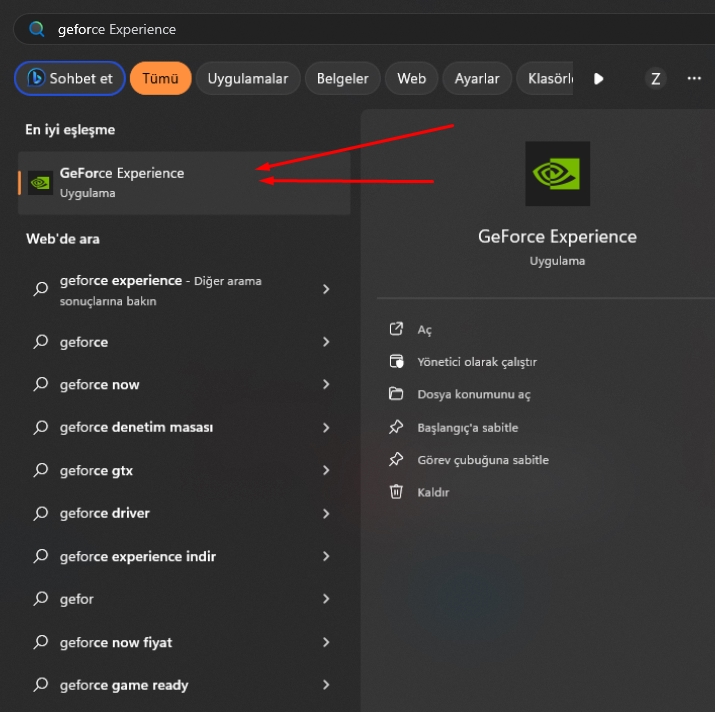Viewport: 715px width, 712px height.
Task: Click search icon next to geforce suggestion
Action: click(41, 341)
